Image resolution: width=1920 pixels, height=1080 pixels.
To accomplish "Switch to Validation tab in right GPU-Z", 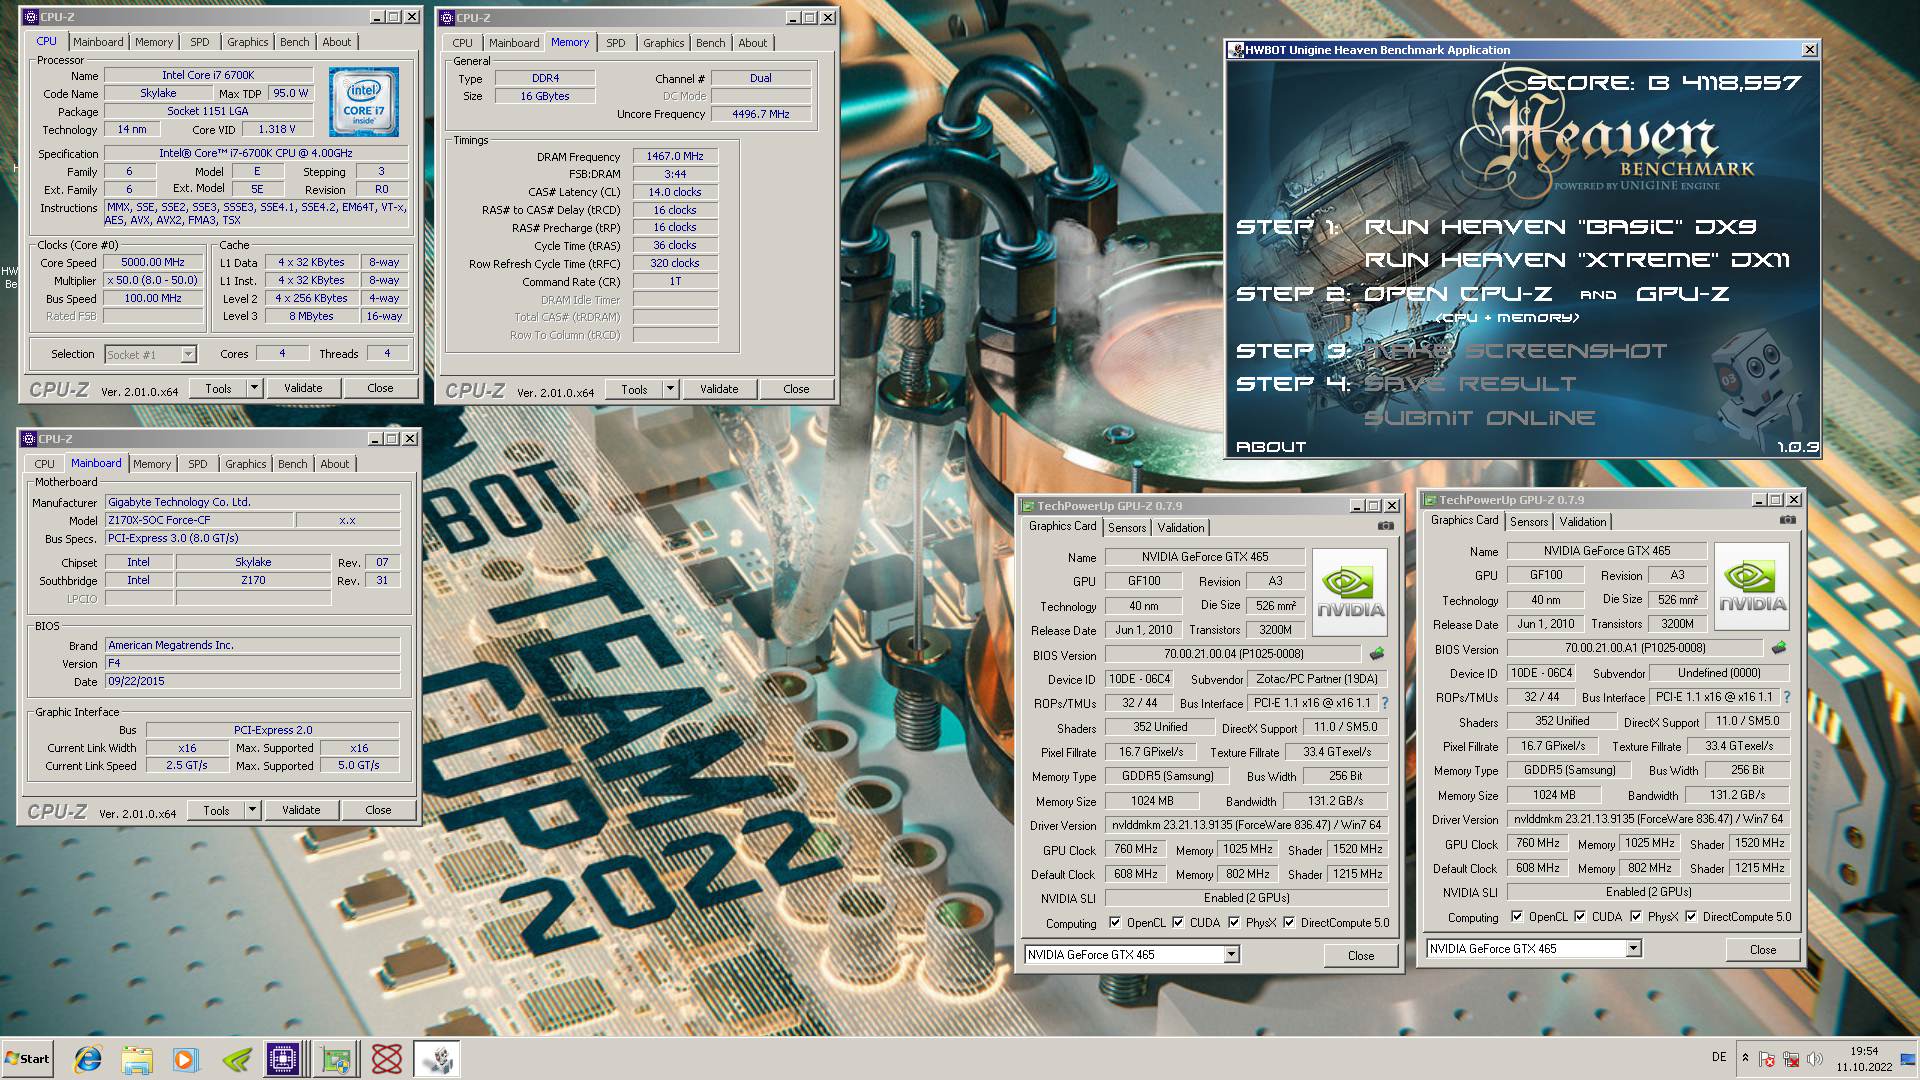I will pyautogui.click(x=1583, y=522).
